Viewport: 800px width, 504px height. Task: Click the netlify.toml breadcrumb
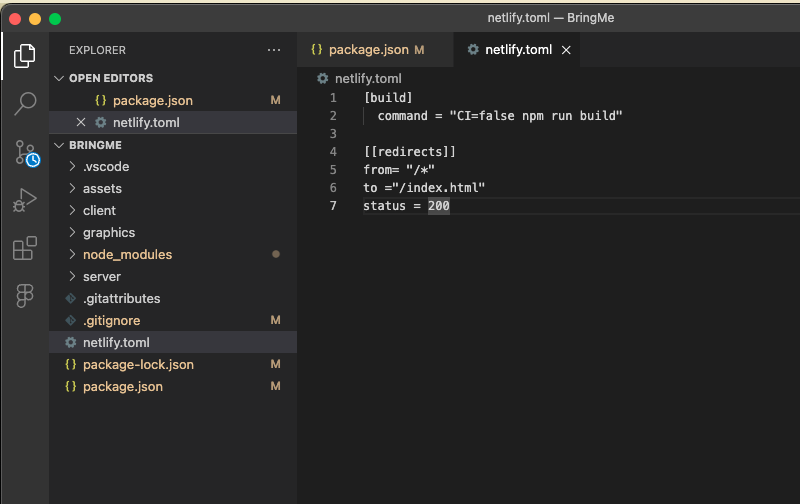367,78
